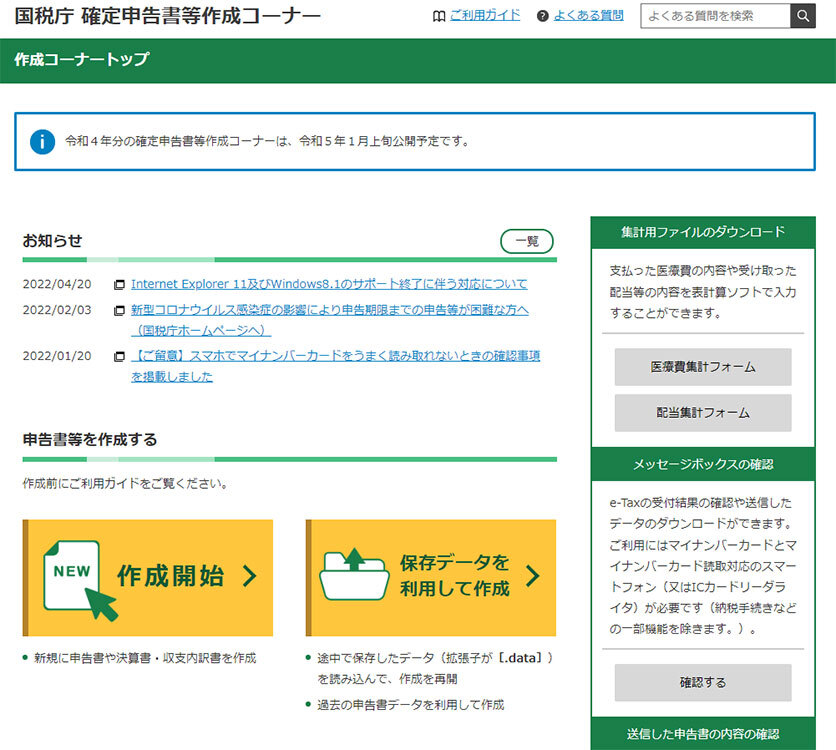Click the blue info icon in notice
The image size is (836, 750).
point(42,141)
